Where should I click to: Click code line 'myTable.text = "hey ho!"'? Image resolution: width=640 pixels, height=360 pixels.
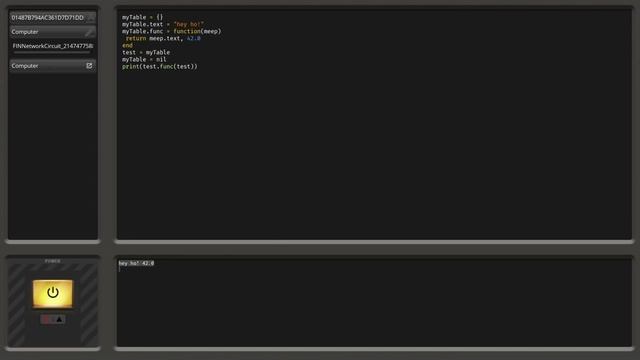(162, 24)
